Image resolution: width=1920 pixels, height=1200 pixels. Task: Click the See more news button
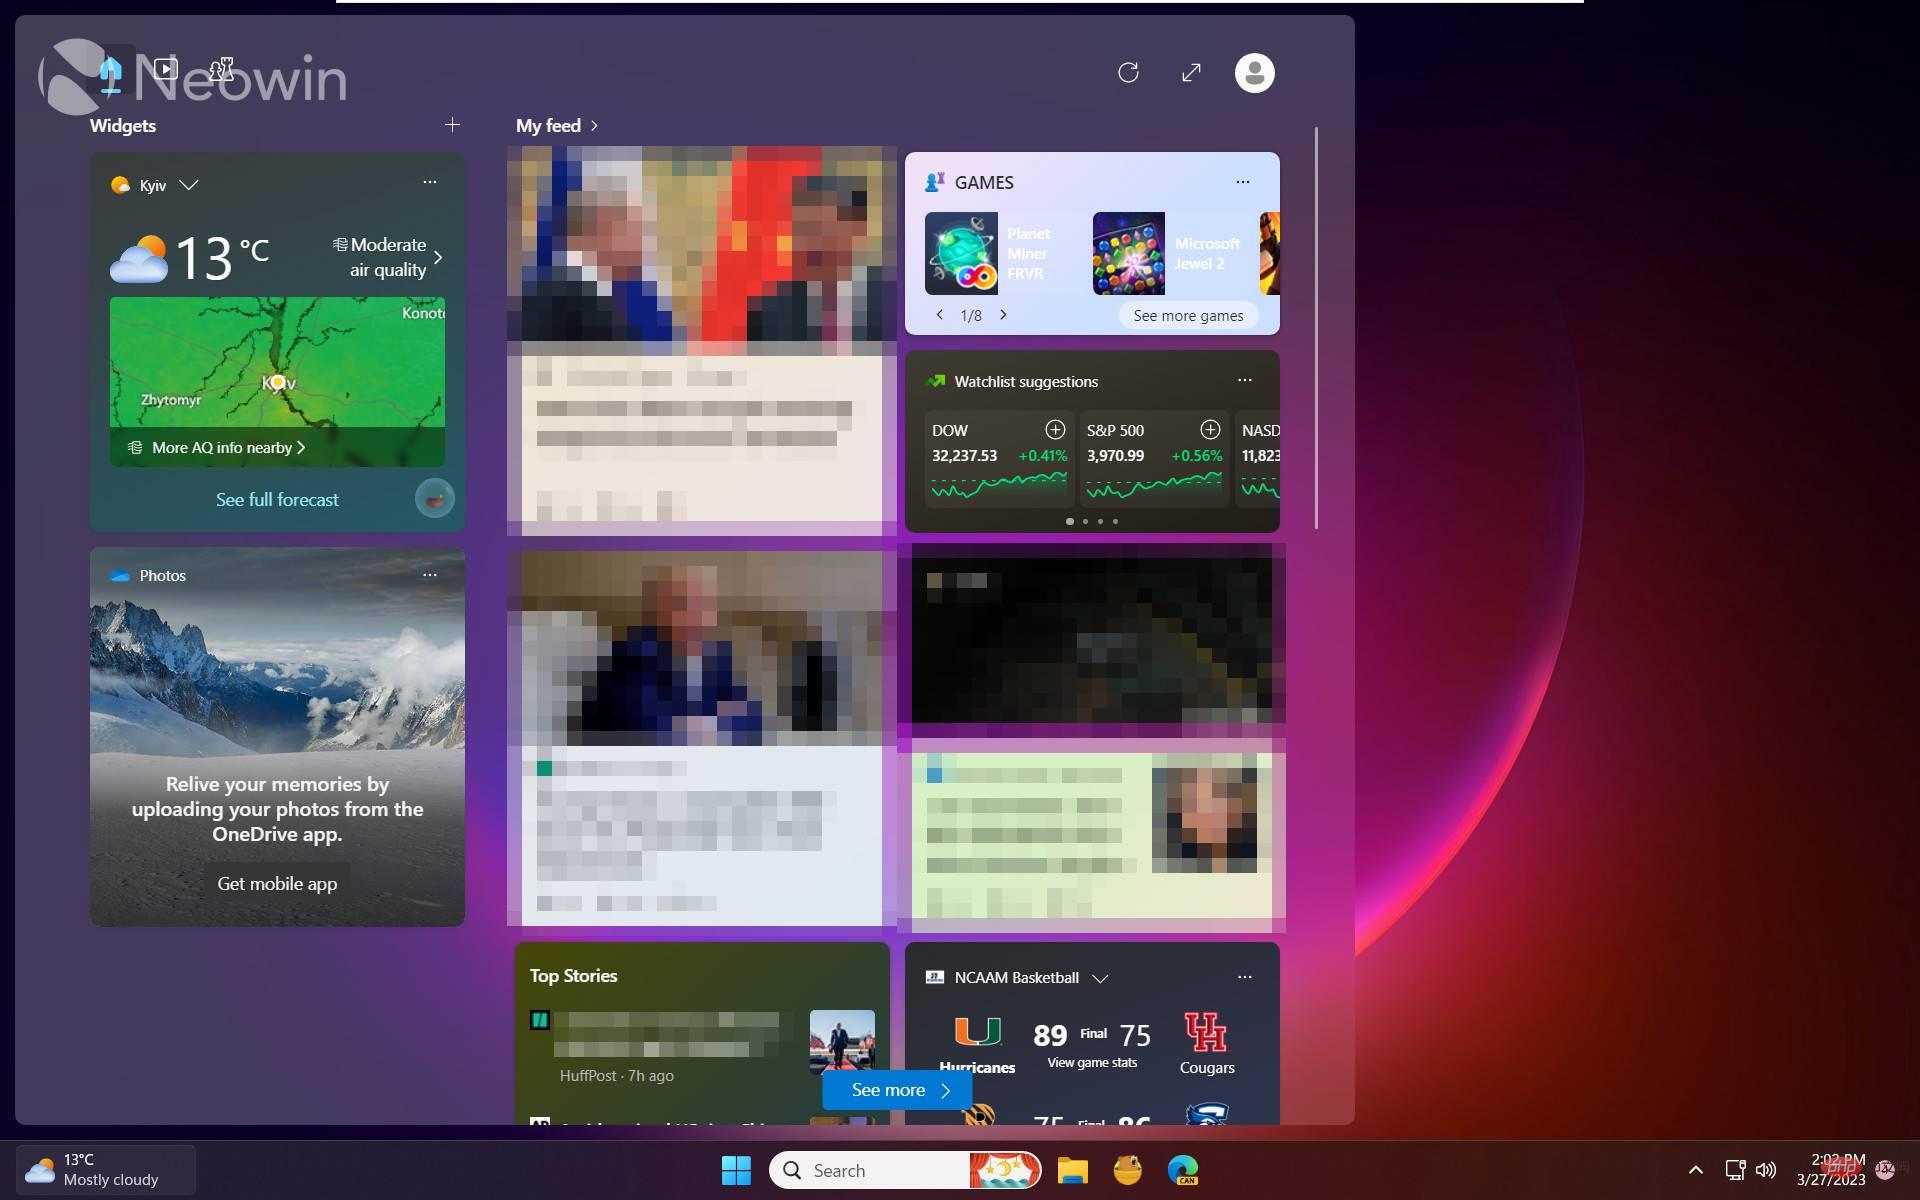pos(896,1089)
